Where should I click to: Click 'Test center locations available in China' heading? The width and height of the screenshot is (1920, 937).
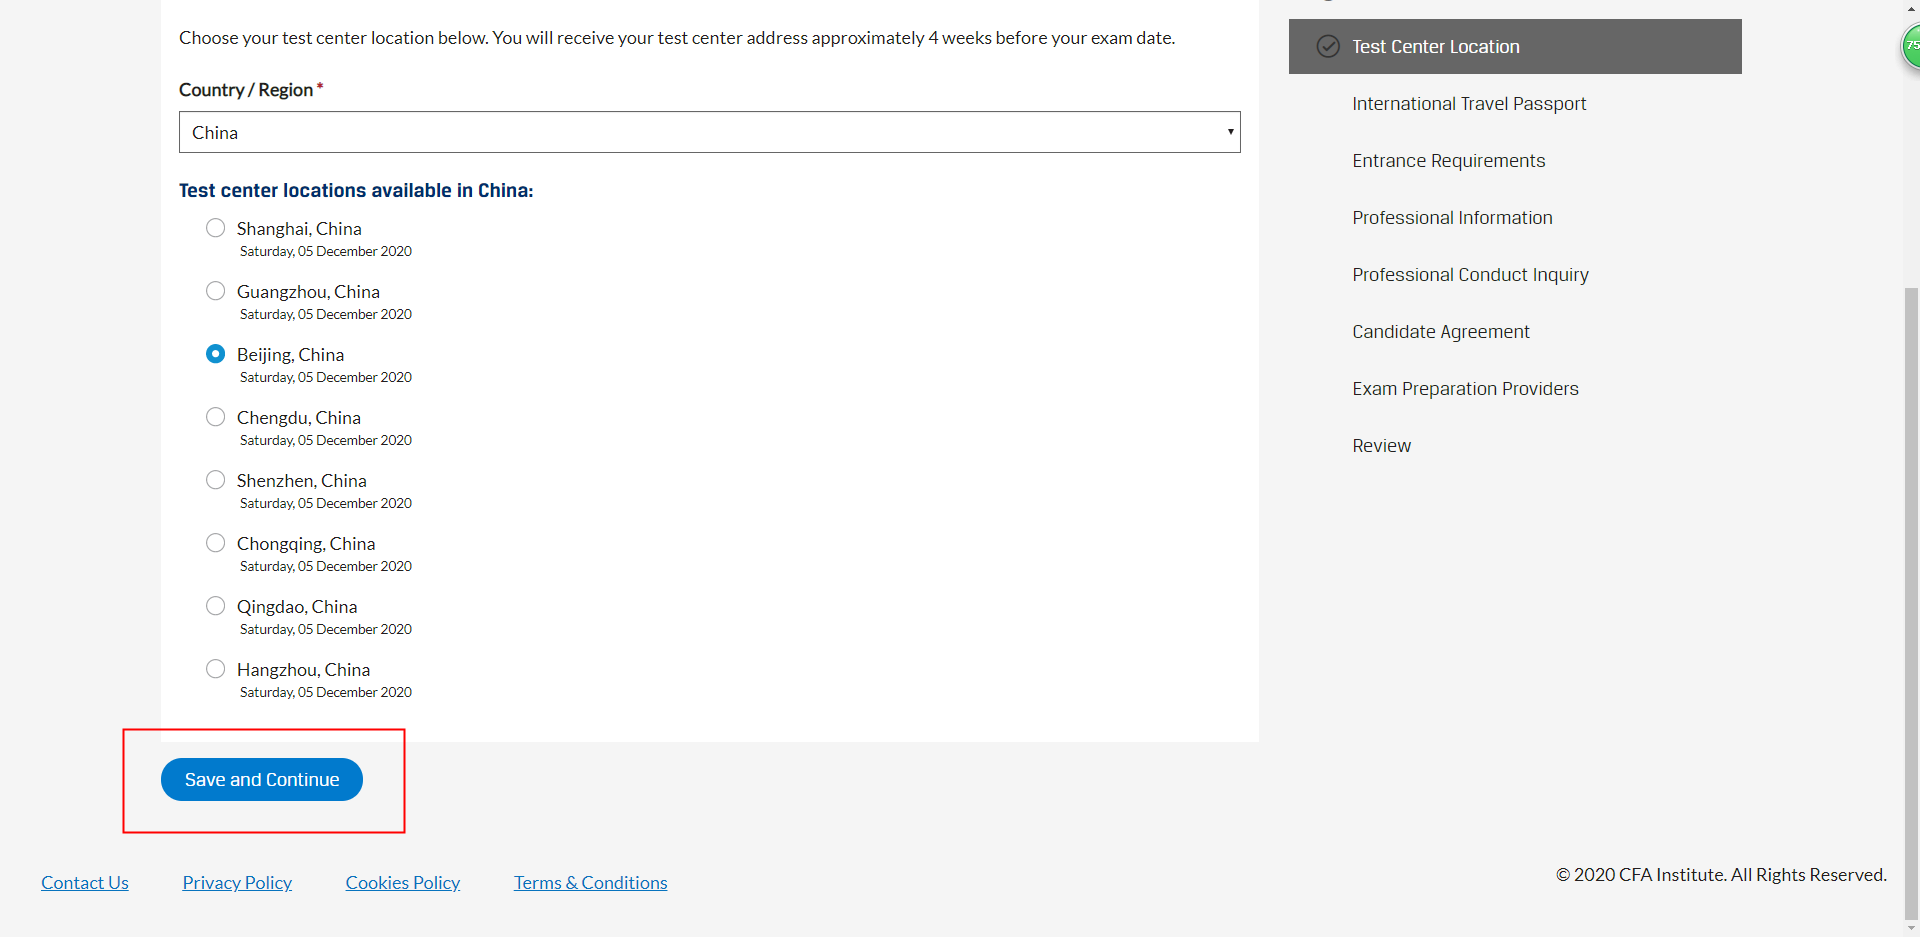pos(356,190)
